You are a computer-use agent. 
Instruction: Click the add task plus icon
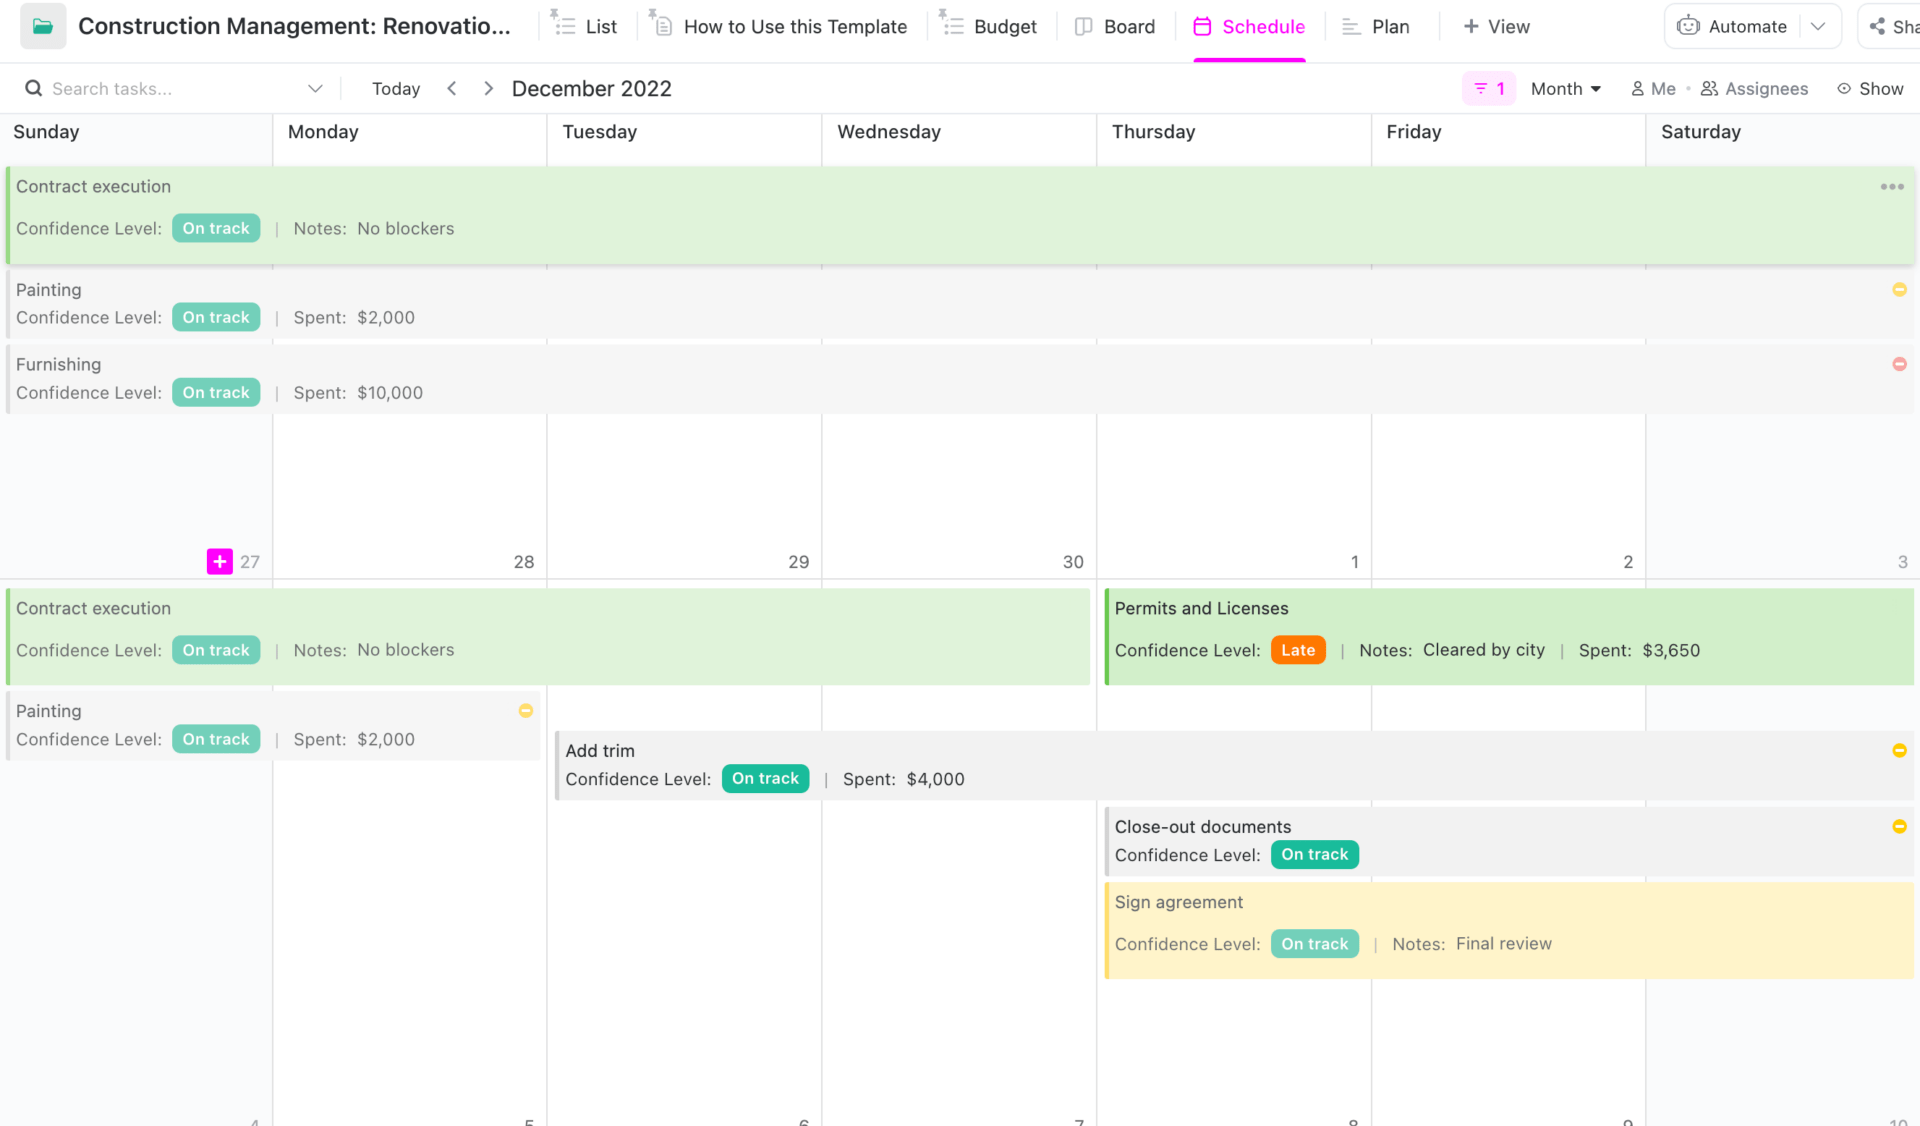click(220, 559)
